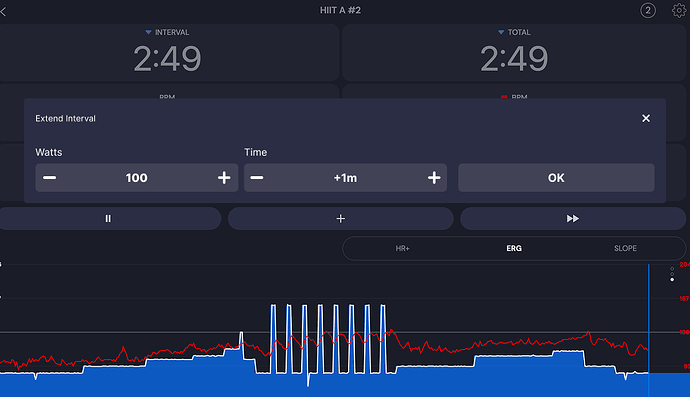This screenshot has height=397, width=690.
Task: Close the Extend Interval dialog
Action: tap(646, 118)
